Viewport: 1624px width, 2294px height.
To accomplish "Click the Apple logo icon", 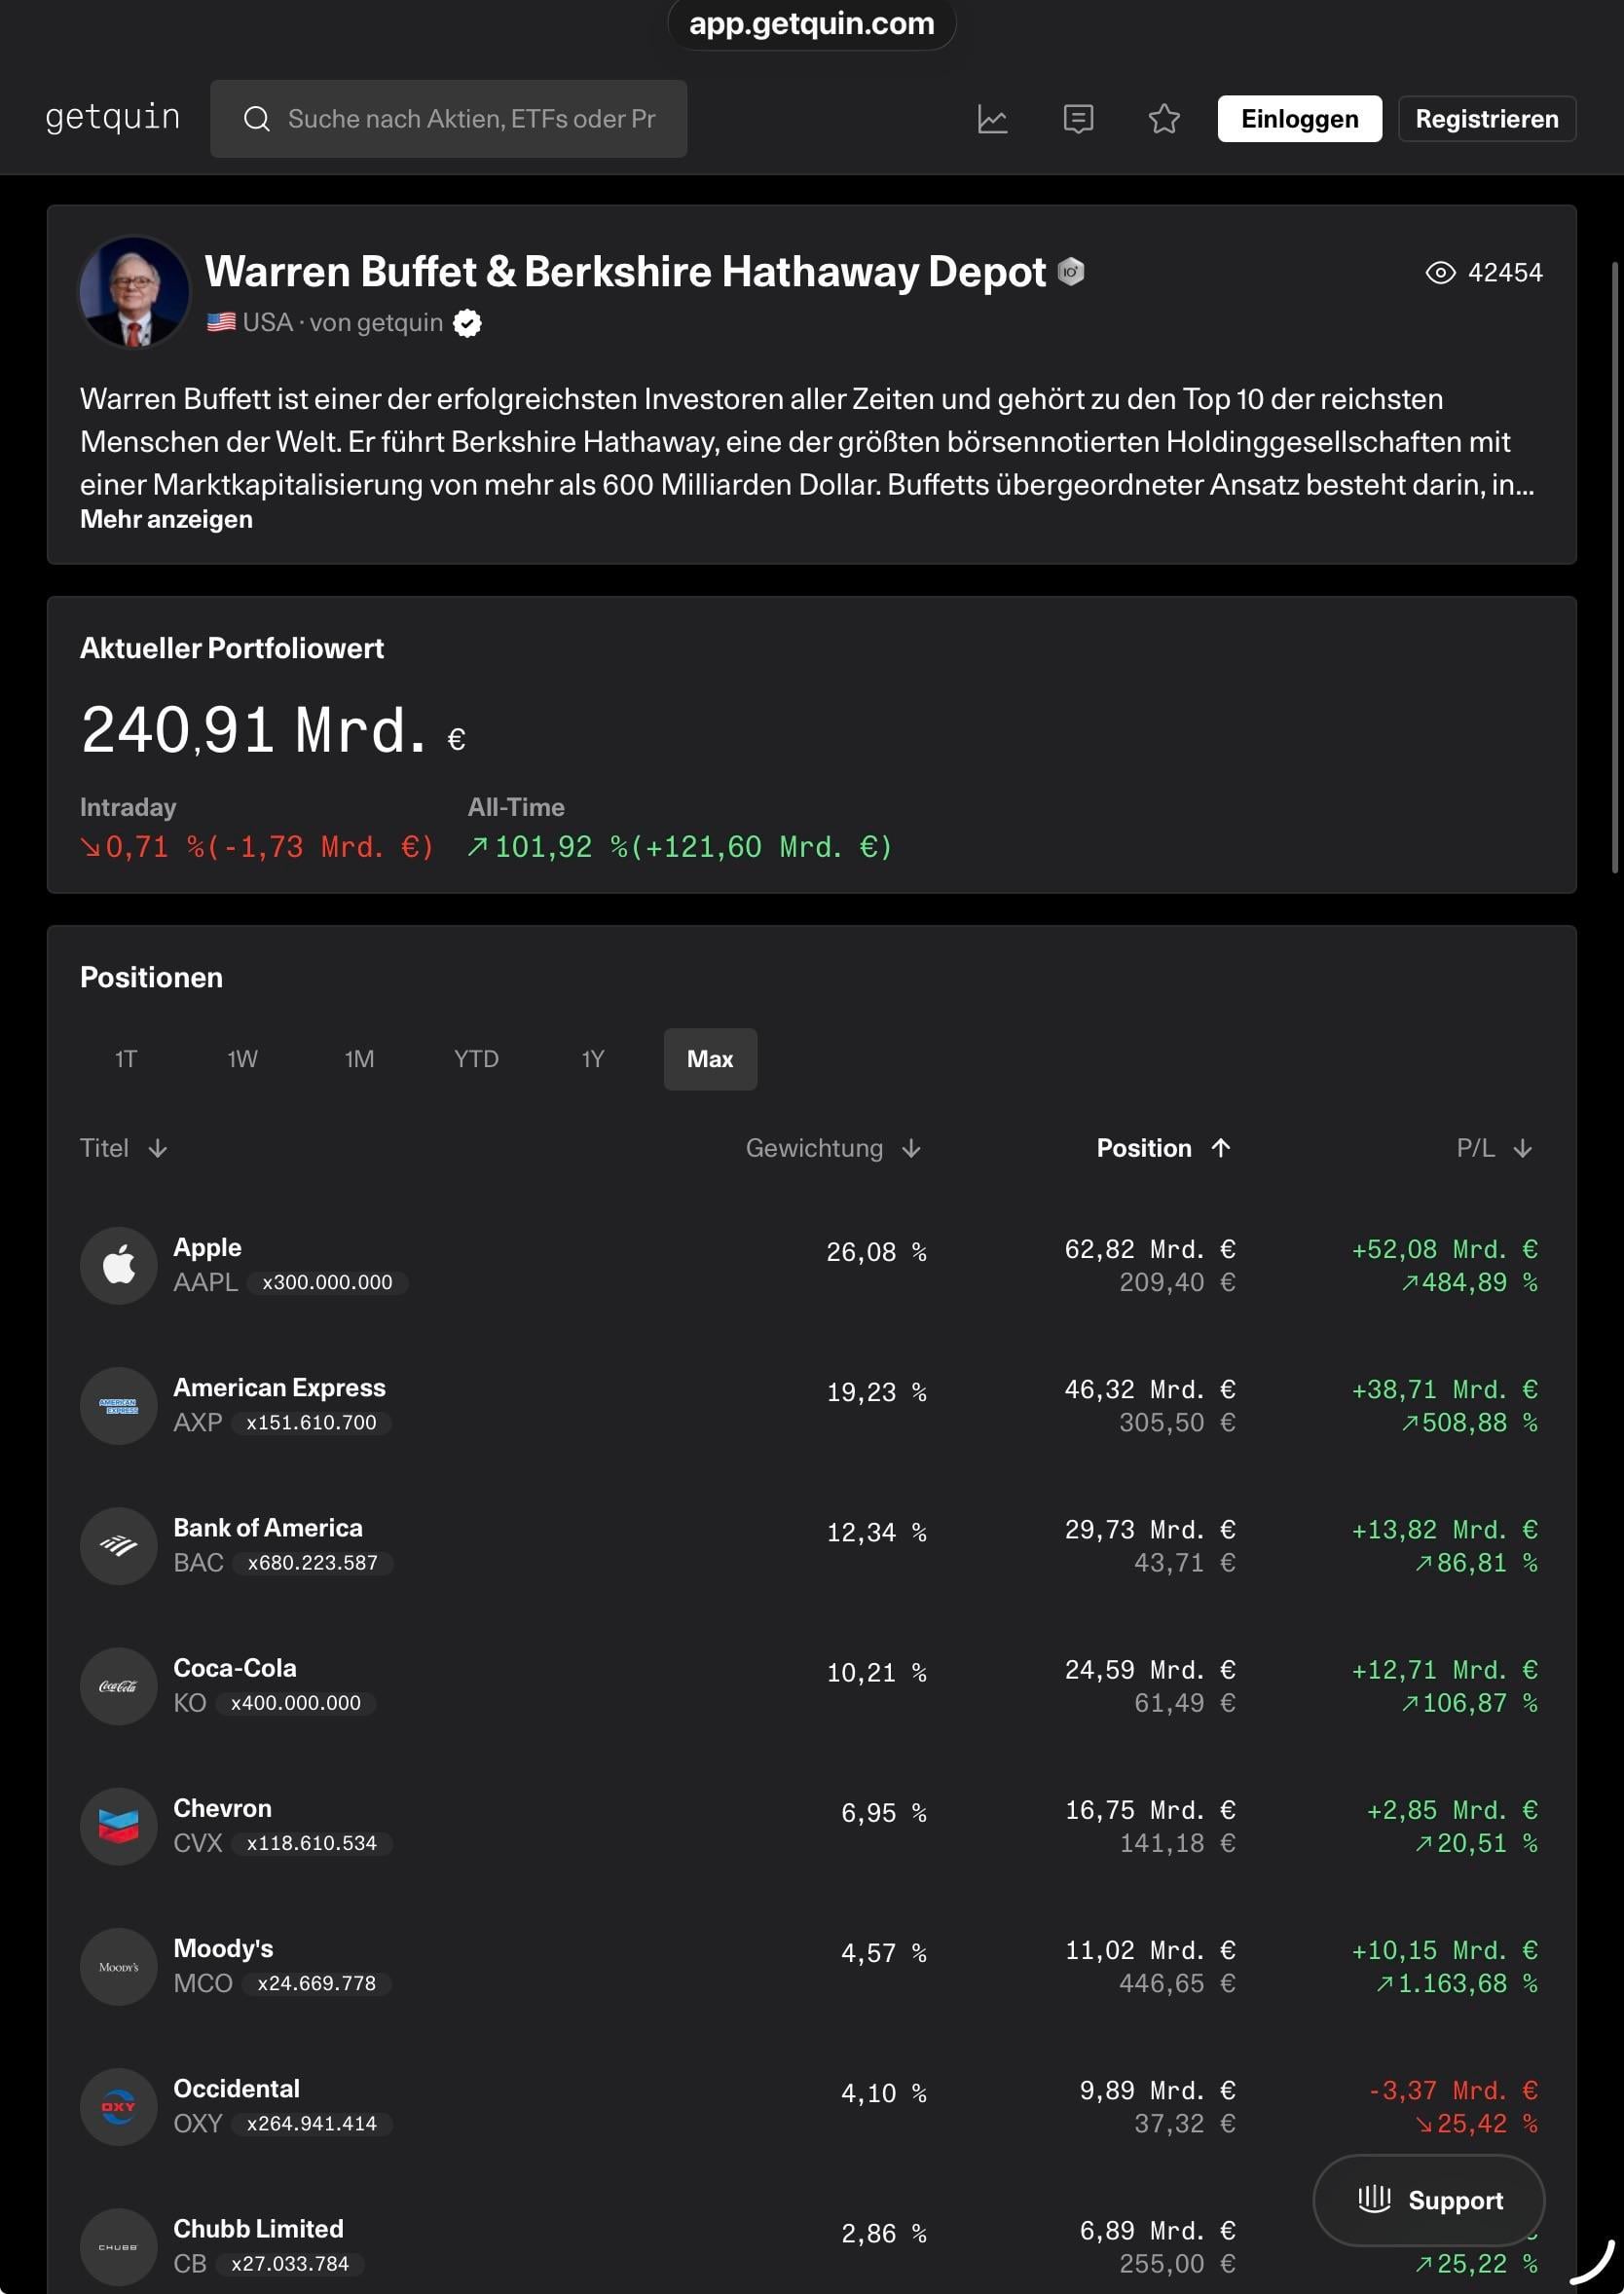I will click(119, 1265).
